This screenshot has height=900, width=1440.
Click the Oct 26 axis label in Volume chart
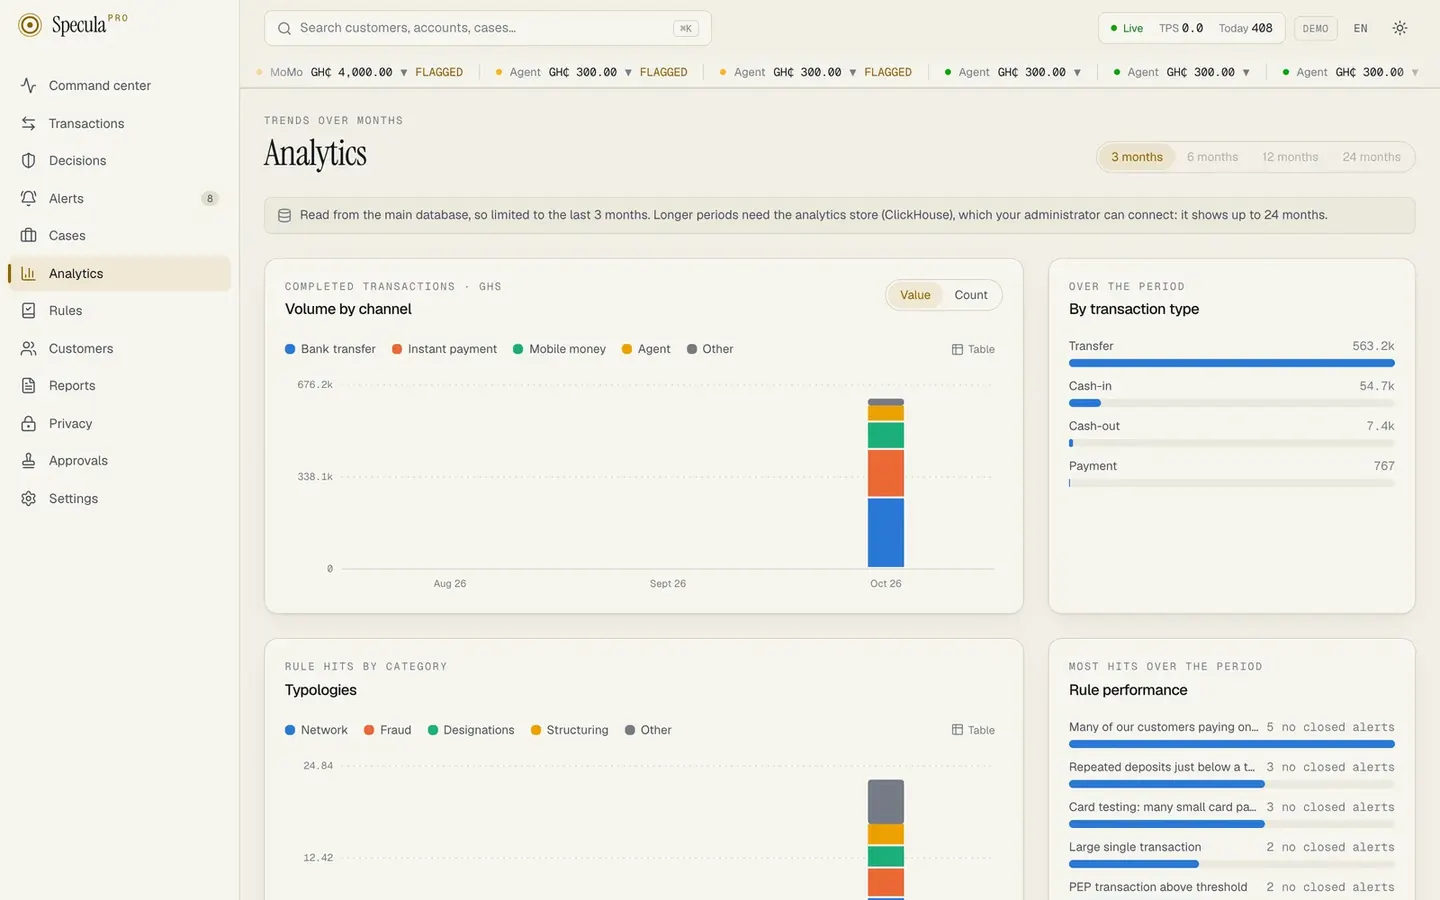point(886,584)
